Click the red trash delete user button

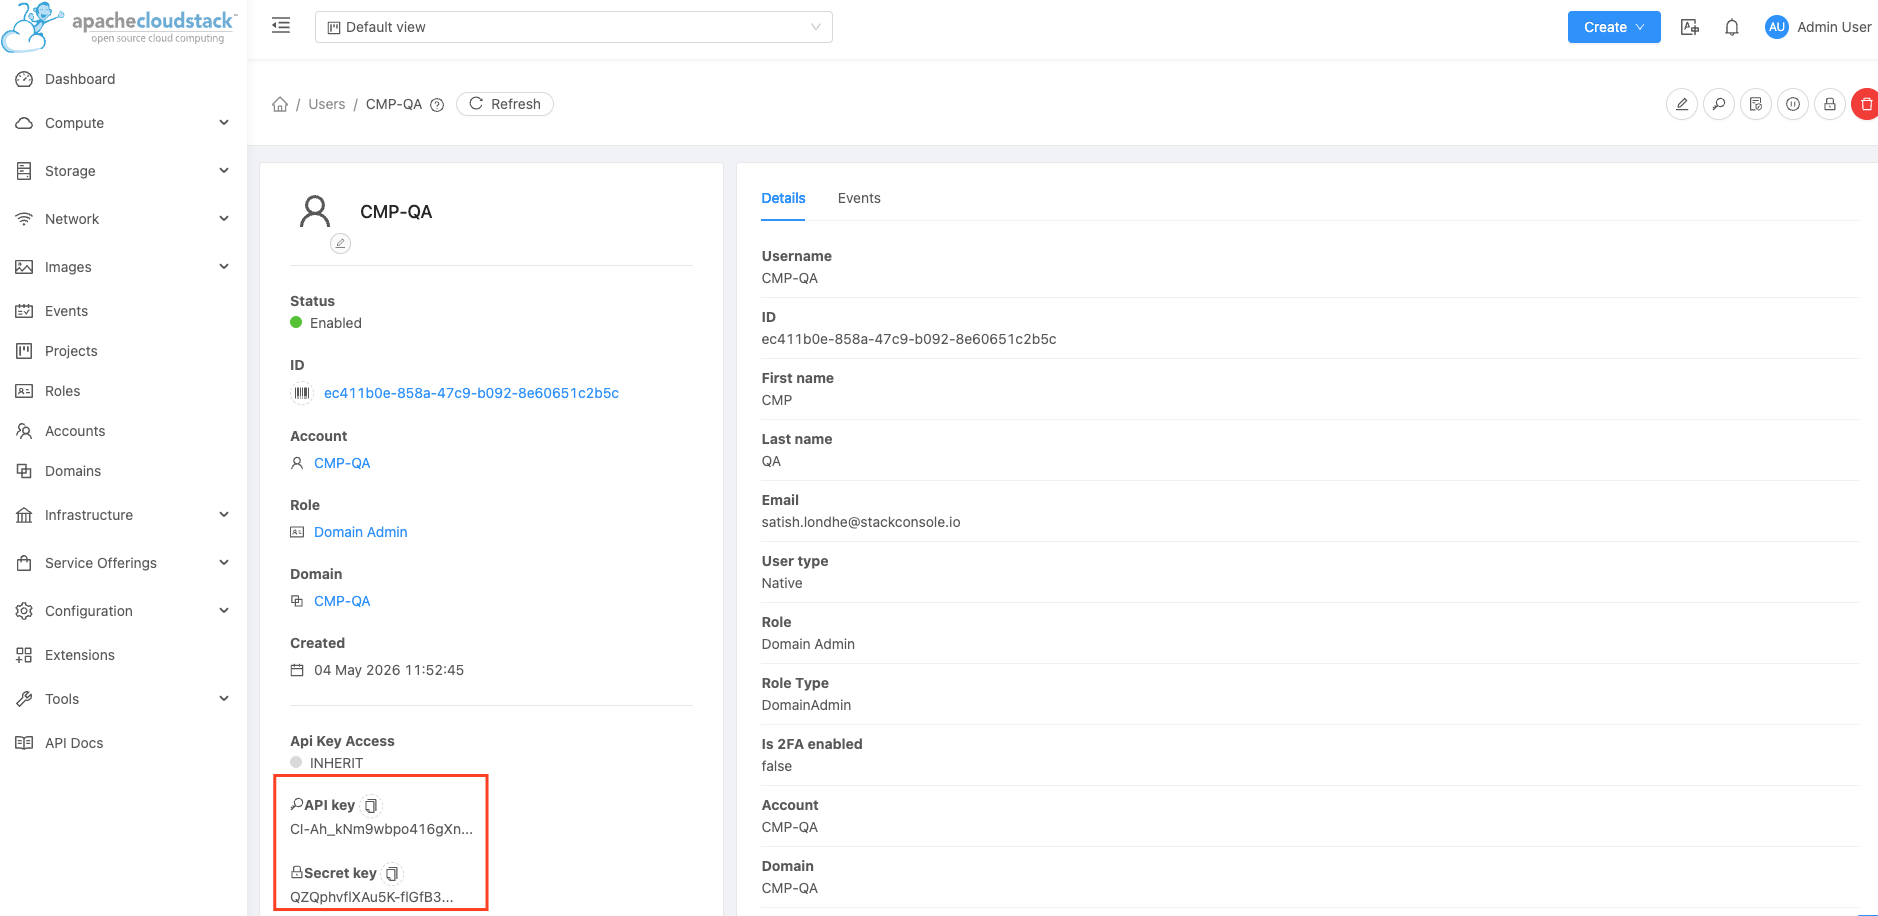(1865, 104)
